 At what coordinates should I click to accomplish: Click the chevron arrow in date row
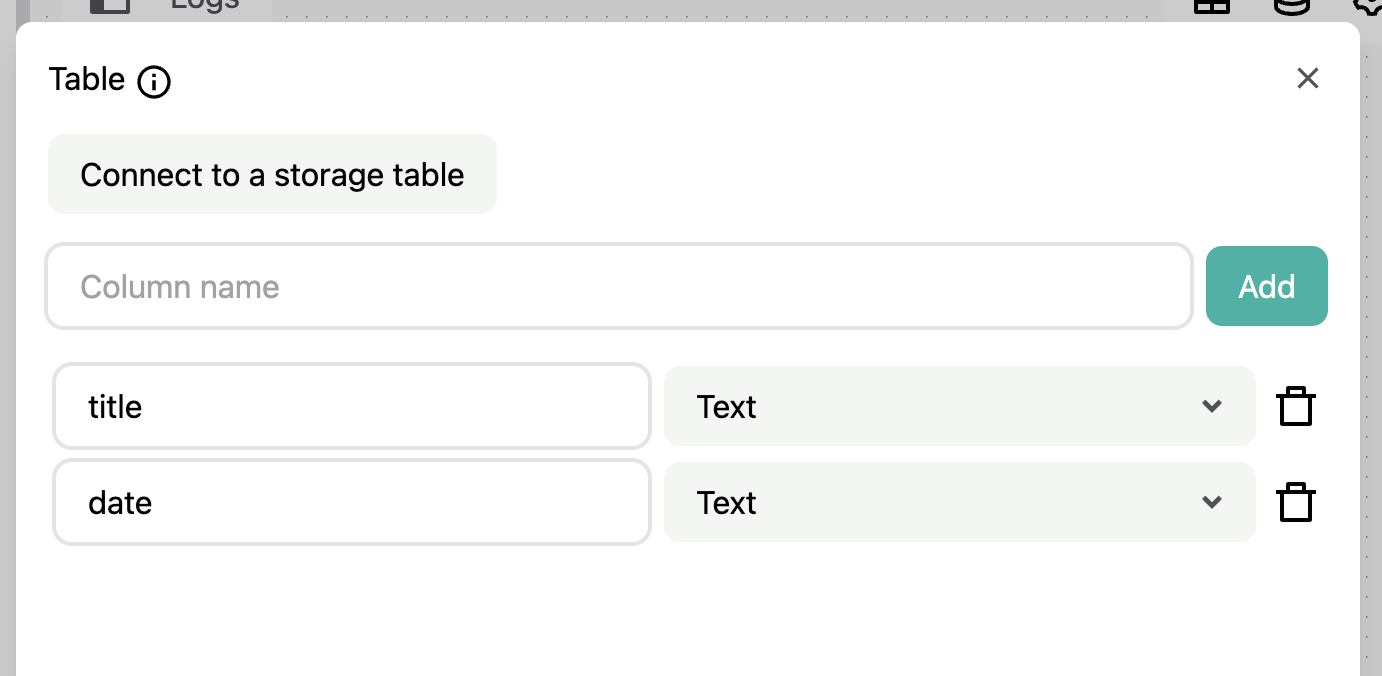pos(1212,503)
